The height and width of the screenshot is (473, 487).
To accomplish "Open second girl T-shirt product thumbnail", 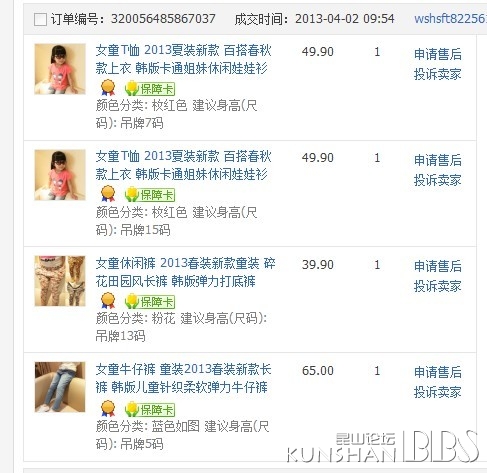I will click(60, 175).
